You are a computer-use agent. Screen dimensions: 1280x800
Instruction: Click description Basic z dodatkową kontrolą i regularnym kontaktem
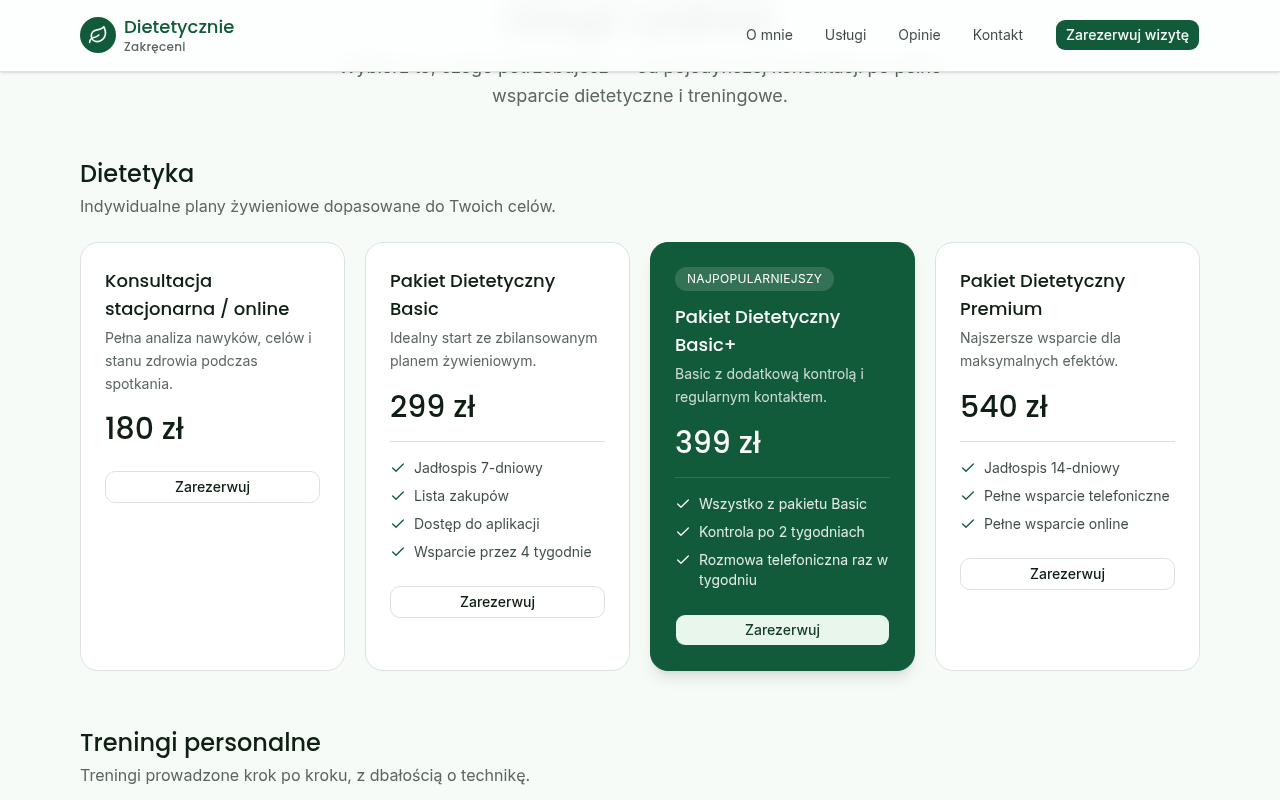pyautogui.click(x=769, y=385)
